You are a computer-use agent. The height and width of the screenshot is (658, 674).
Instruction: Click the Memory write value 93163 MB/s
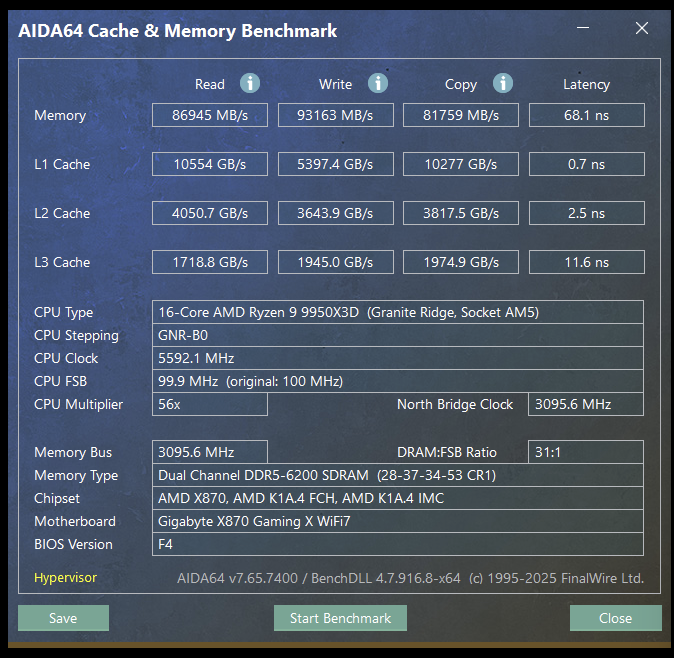tap(336, 115)
